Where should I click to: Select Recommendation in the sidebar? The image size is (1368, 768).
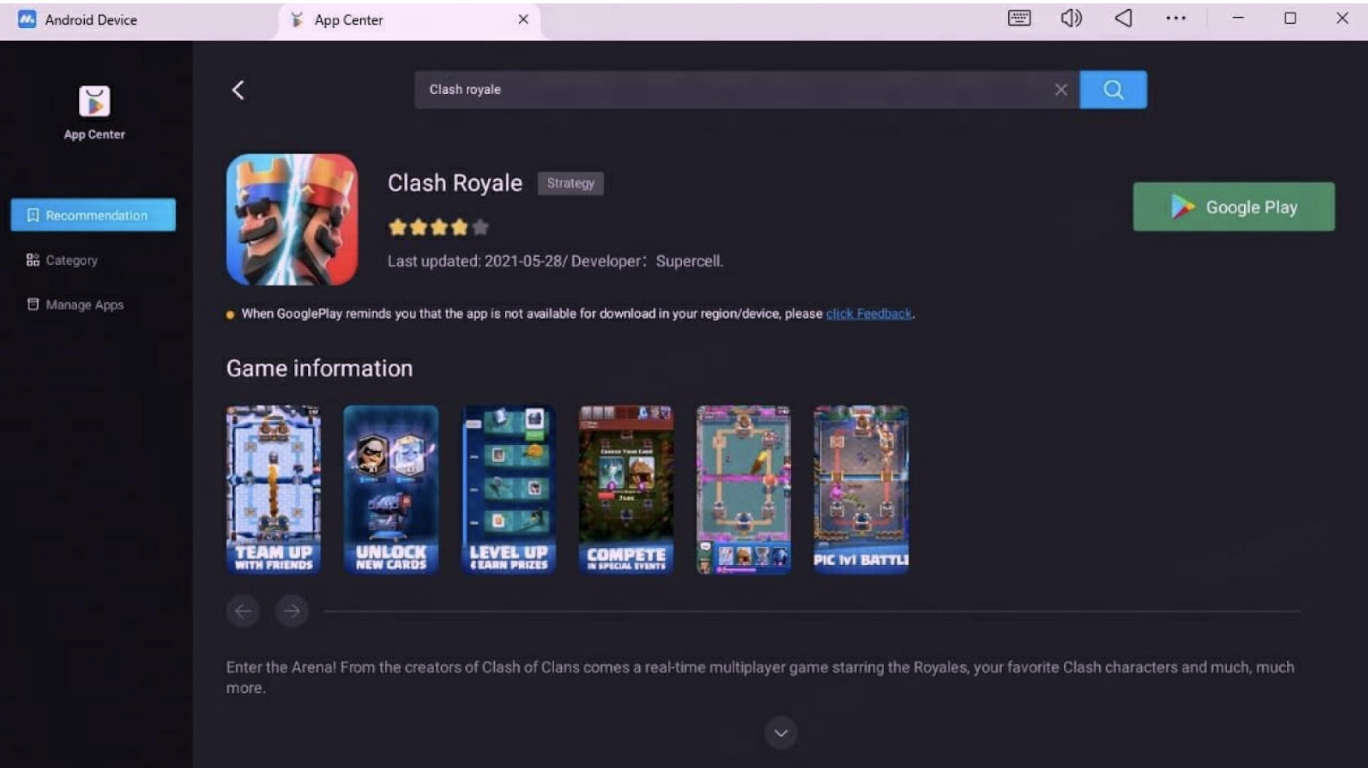(92, 214)
